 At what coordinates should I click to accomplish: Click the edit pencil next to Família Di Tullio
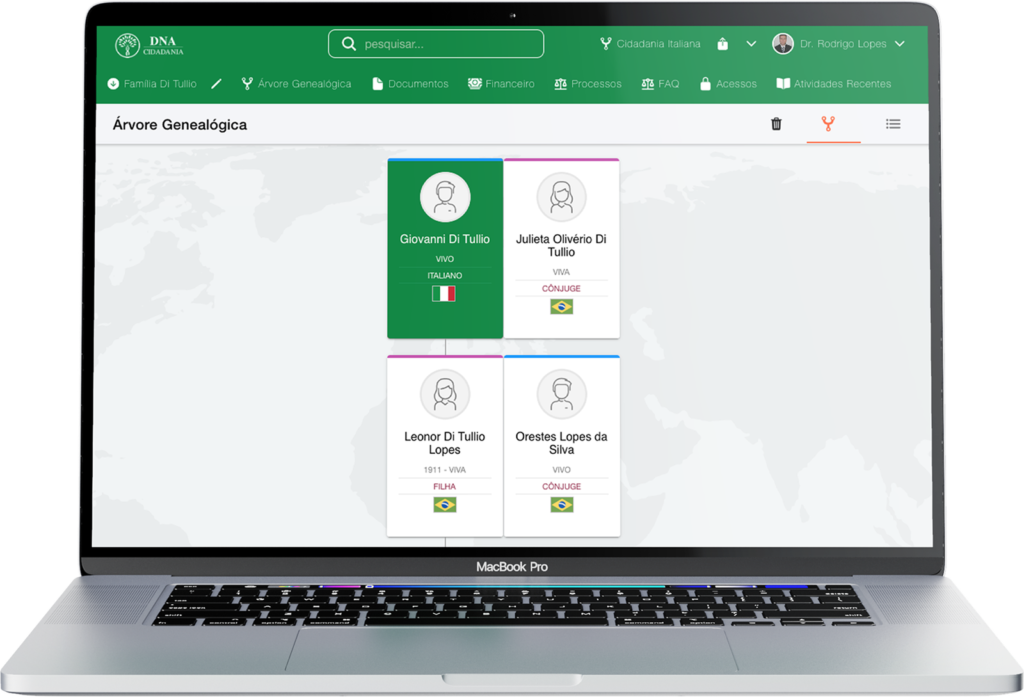216,84
